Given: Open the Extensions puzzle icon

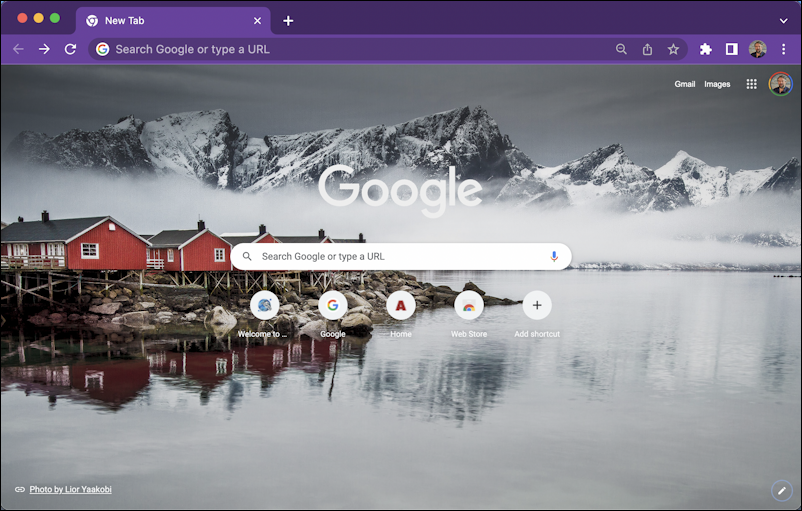Looking at the screenshot, I should click(705, 49).
